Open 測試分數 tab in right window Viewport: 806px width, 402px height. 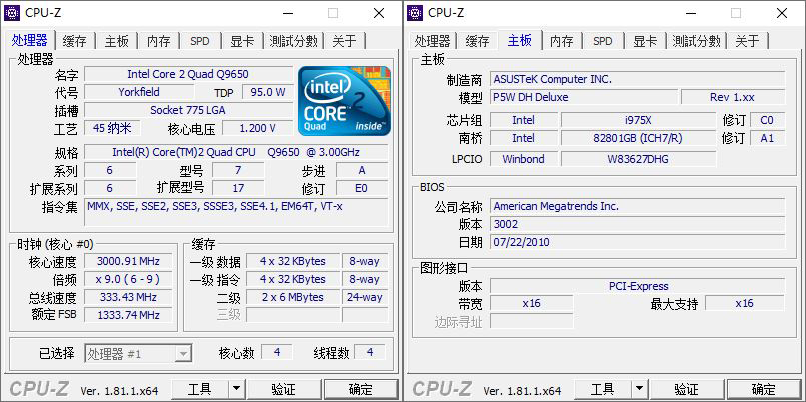[697, 41]
